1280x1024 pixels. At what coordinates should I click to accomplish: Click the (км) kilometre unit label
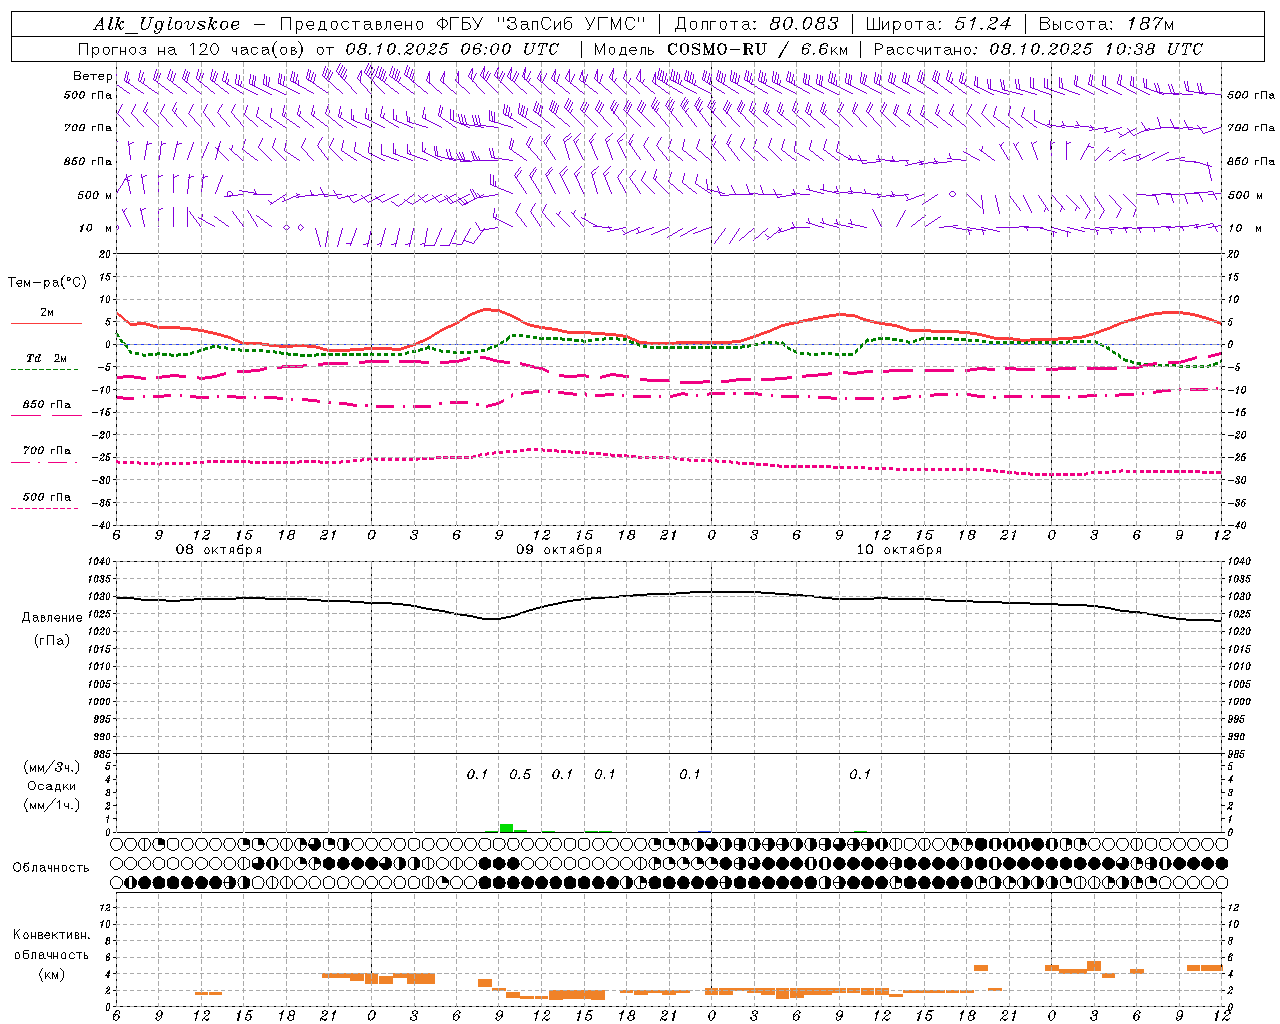point(51,974)
